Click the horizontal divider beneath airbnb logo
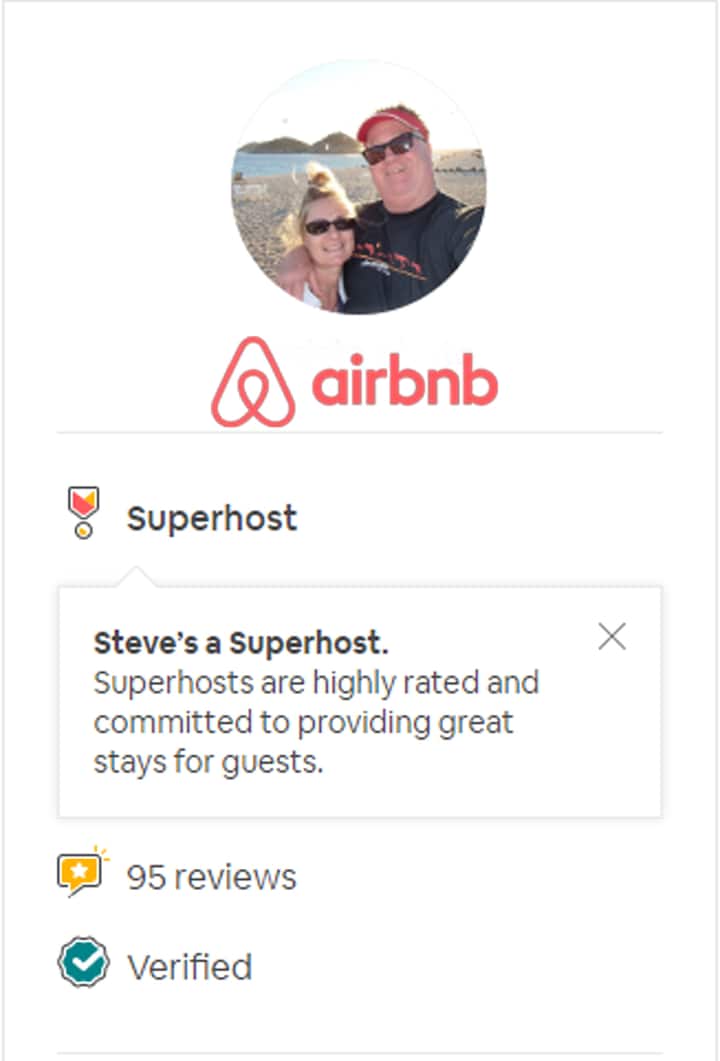720x1061 pixels. tap(359, 432)
